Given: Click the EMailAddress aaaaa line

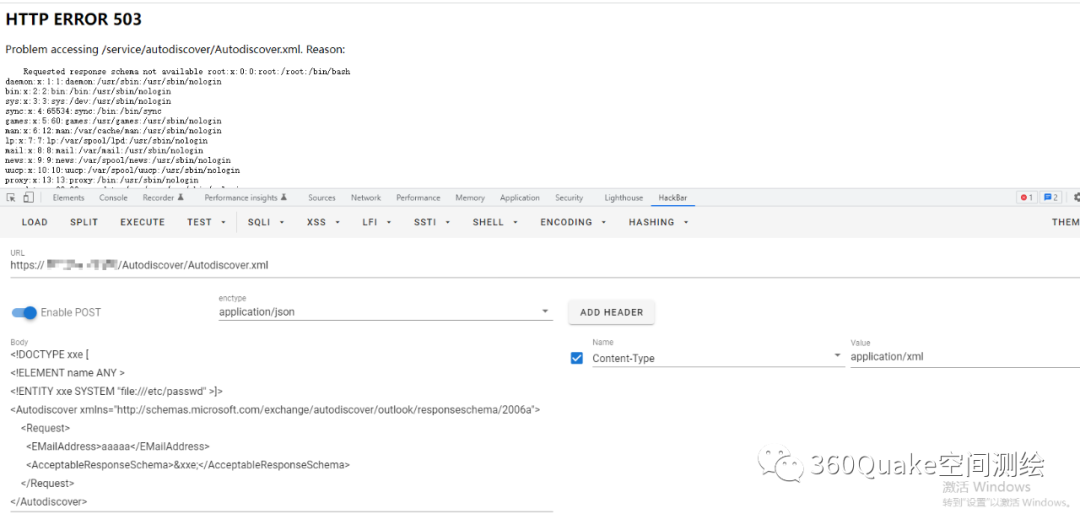Looking at the screenshot, I should [118, 446].
